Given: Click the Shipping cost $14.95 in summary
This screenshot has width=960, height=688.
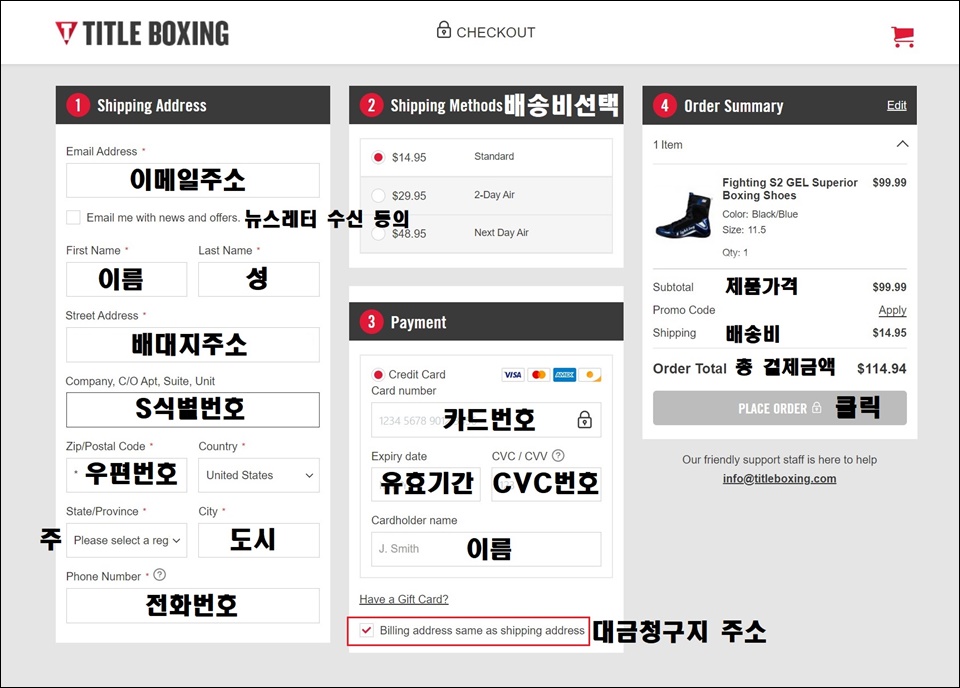Looking at the screenshot, I should click(890, 333).
